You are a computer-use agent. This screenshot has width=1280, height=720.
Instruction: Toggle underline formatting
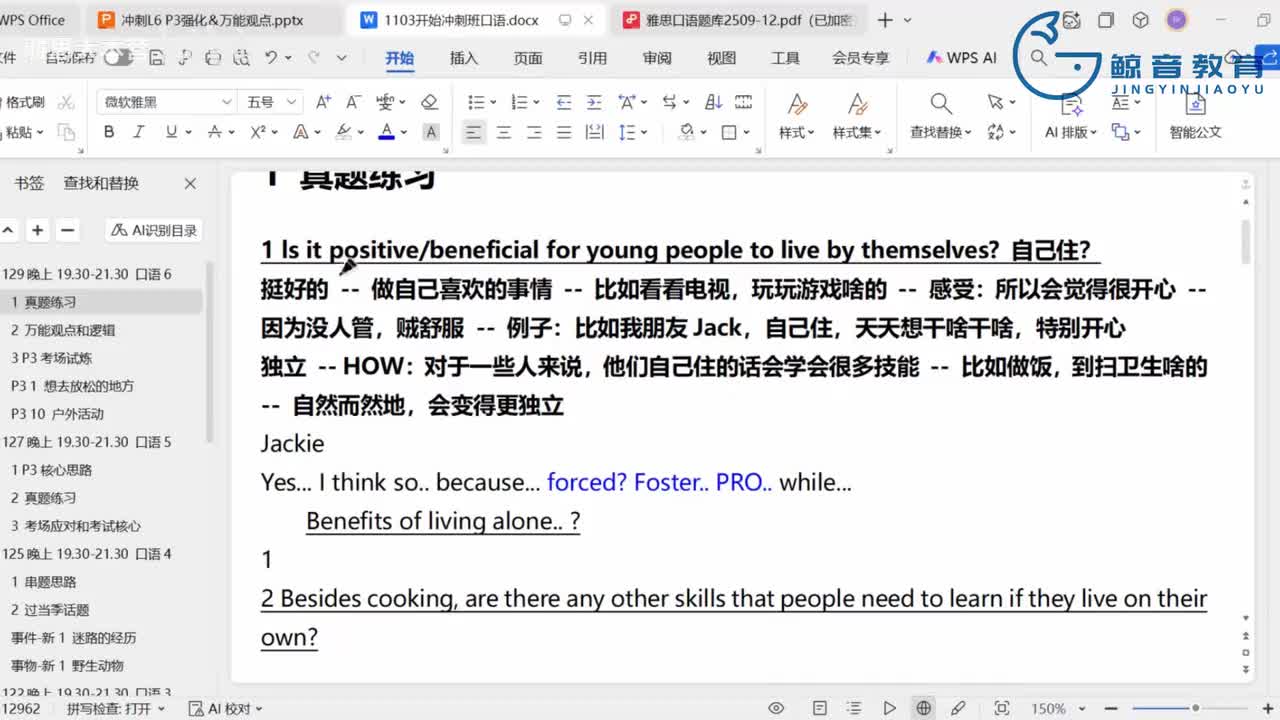tap(172, 132)
